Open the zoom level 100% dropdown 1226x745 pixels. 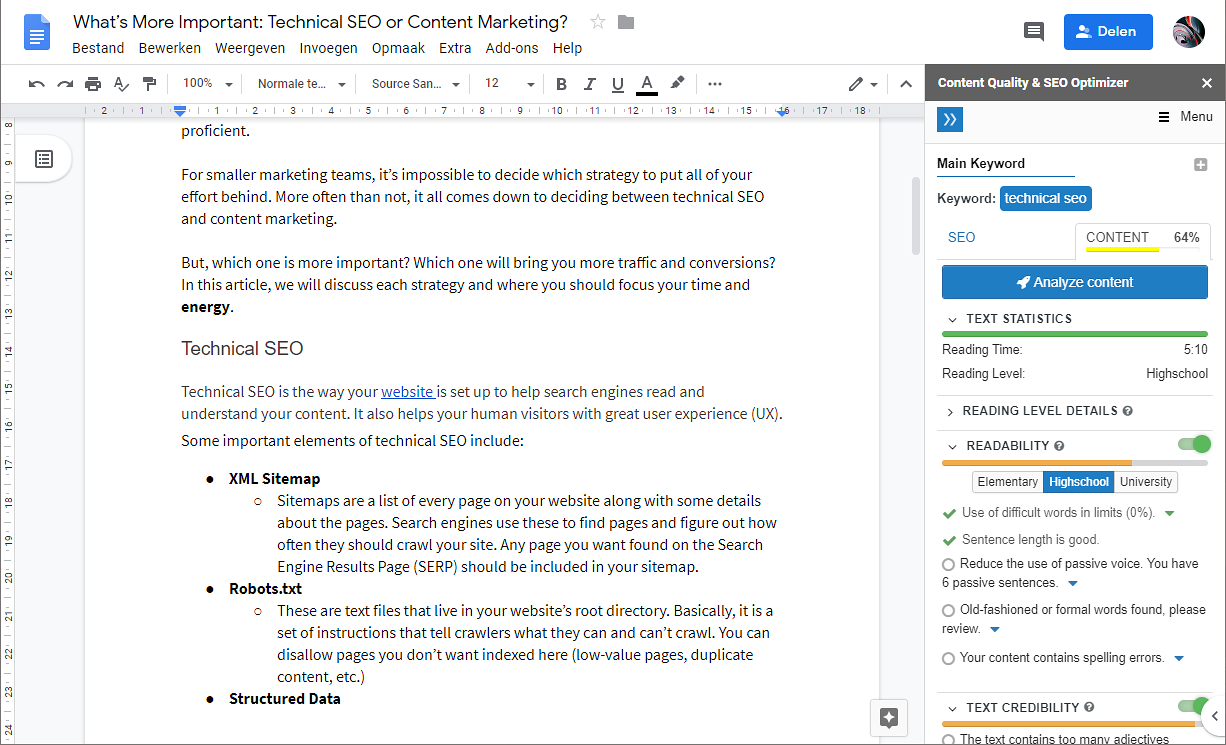(x=208, y=84)
